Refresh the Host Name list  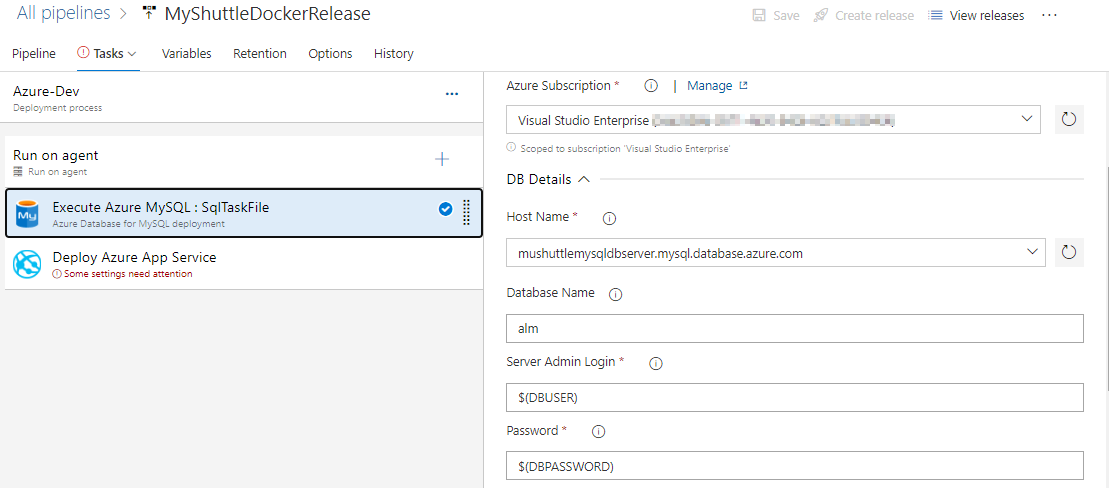tap(1069, 252)
